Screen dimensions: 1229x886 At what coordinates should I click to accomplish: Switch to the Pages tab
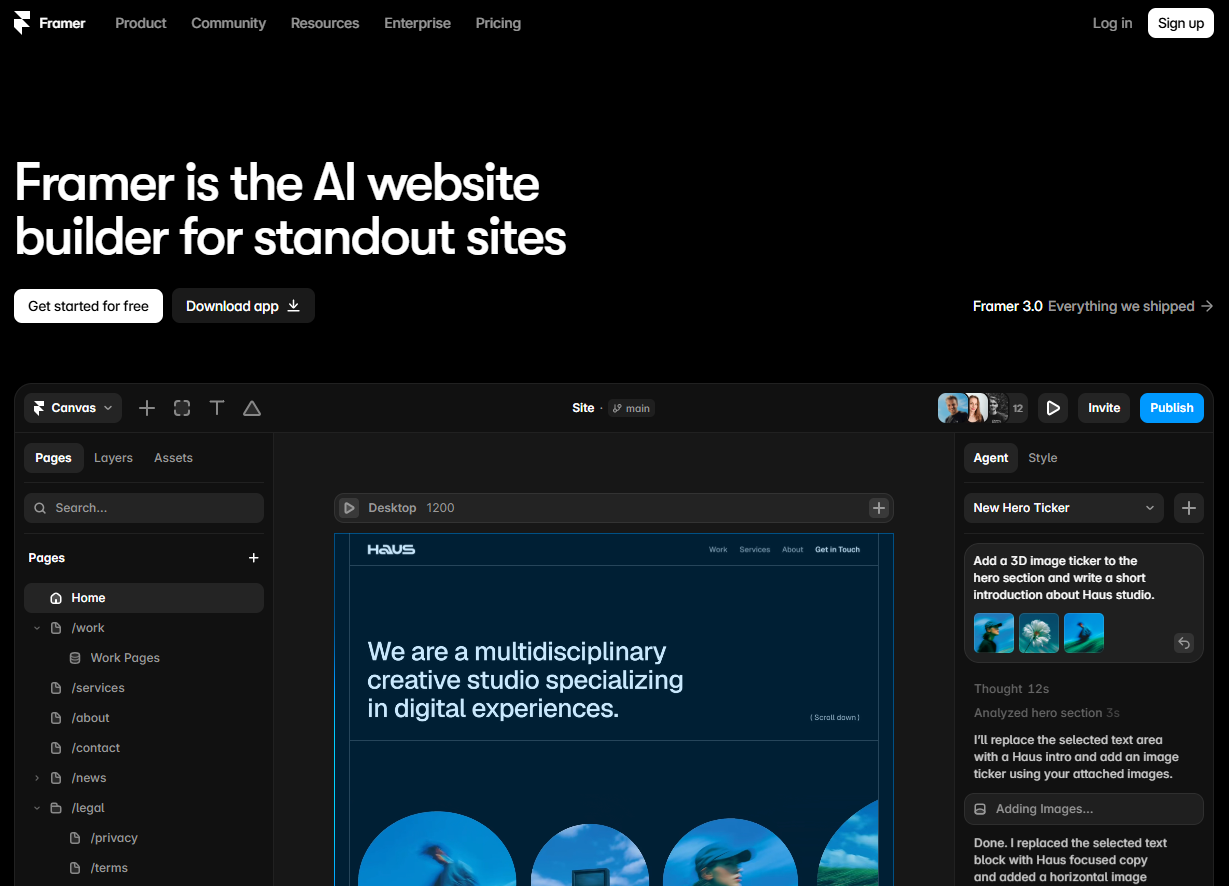(53, 458)
